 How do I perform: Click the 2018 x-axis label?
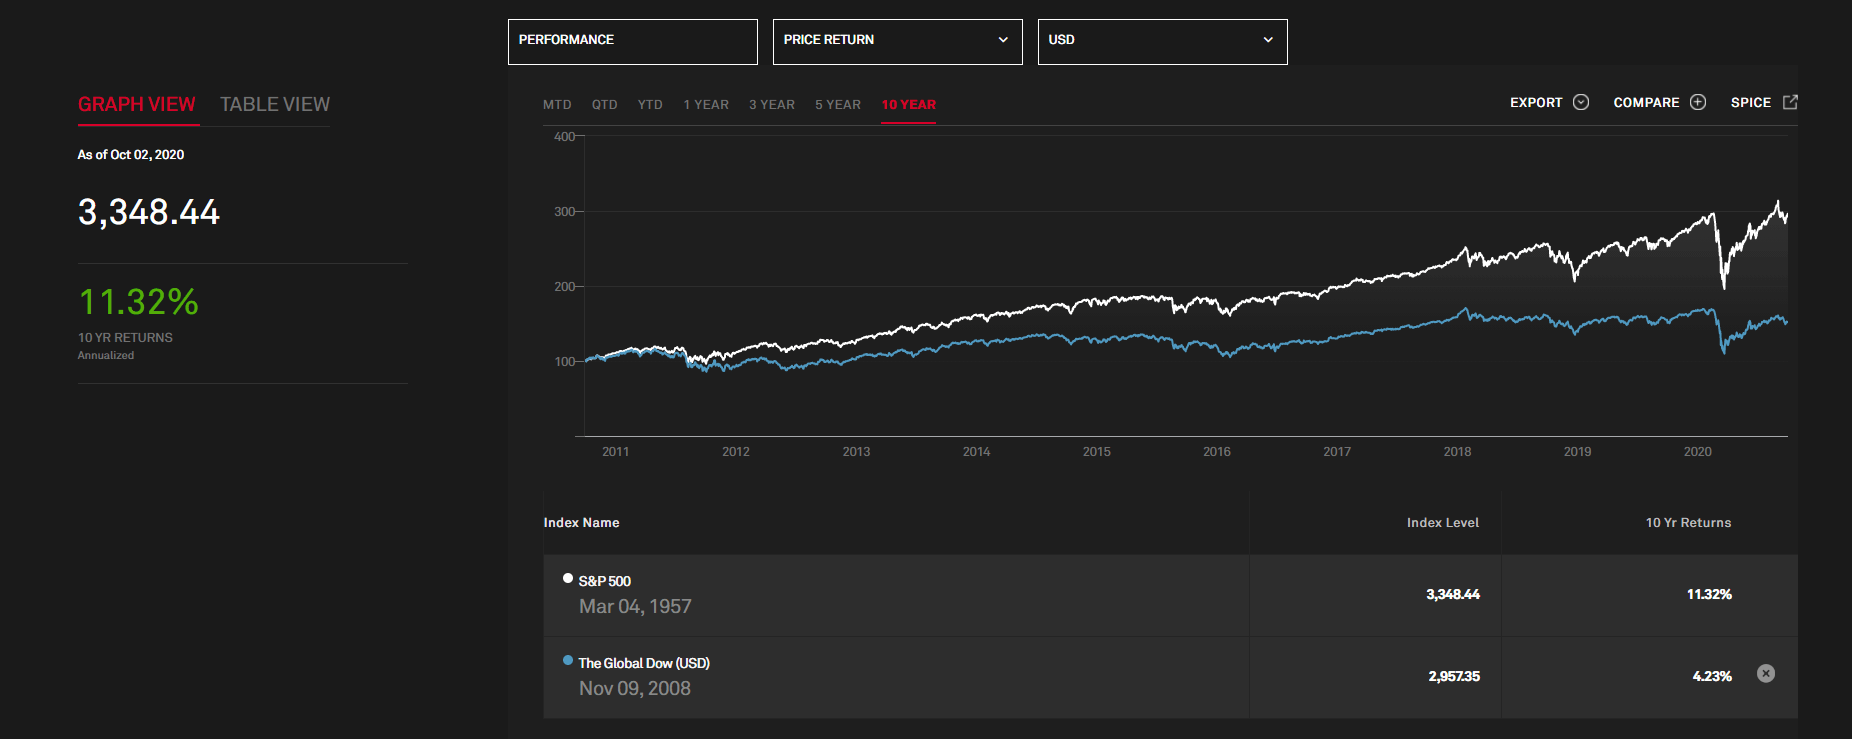[x=1457, y=452]
